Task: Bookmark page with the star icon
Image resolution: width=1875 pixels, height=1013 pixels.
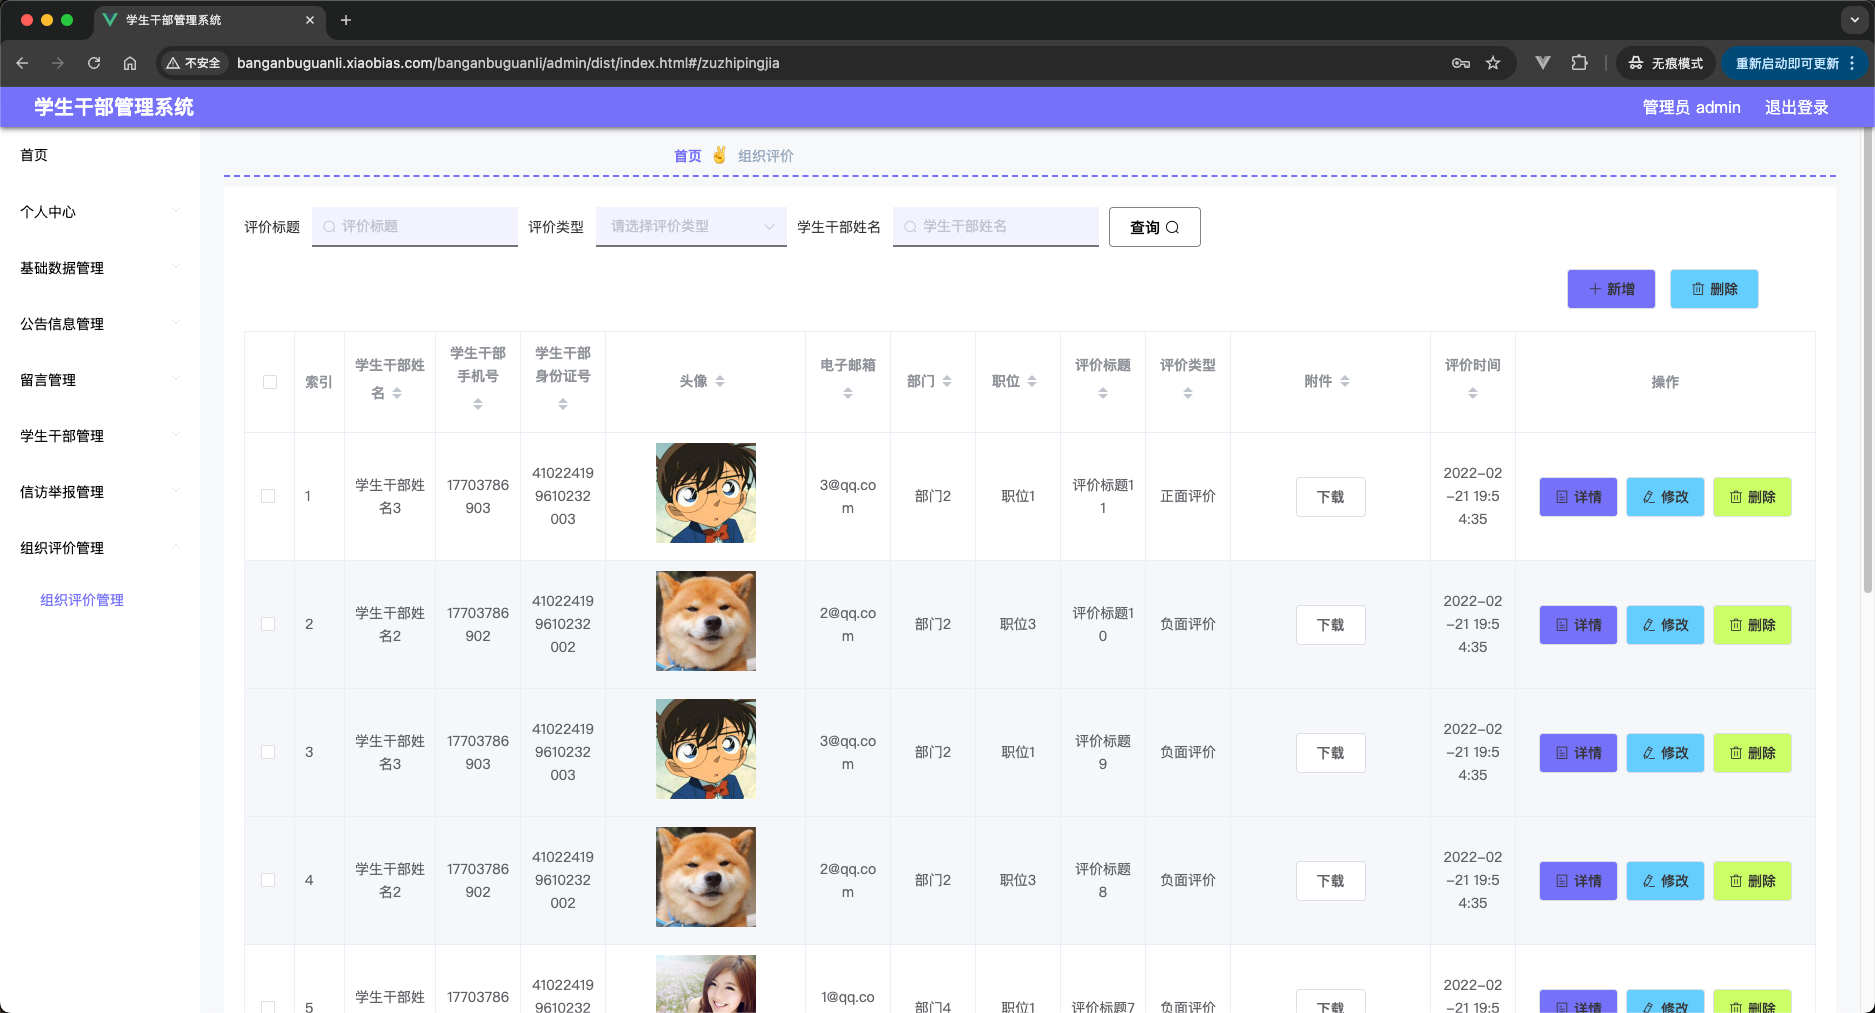Action: click(1493, 63)
